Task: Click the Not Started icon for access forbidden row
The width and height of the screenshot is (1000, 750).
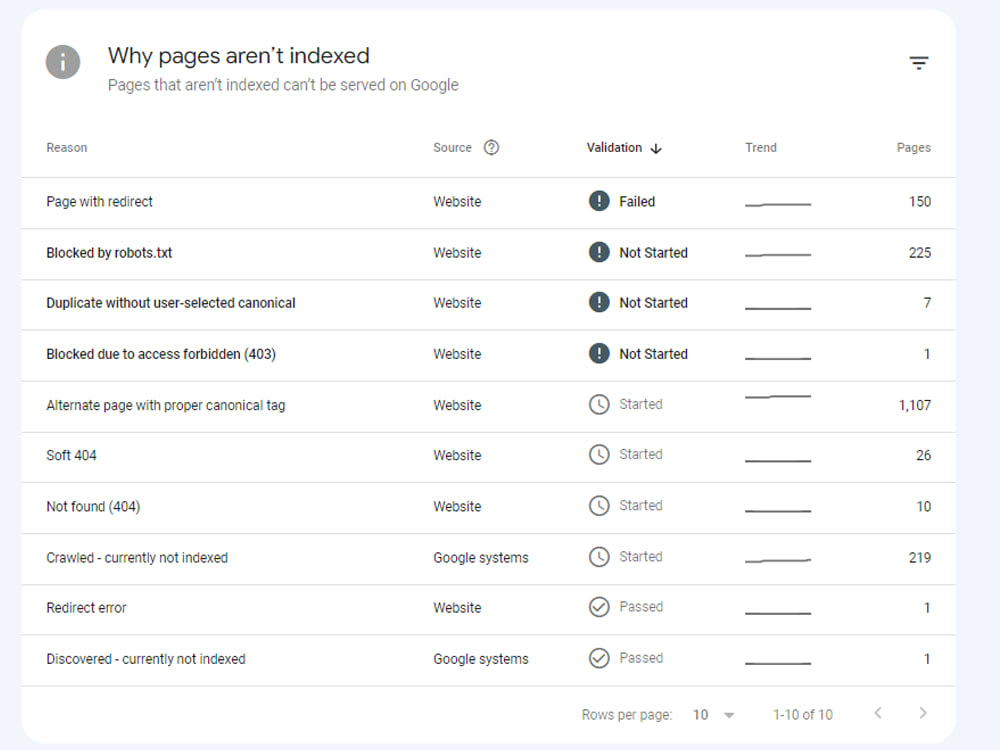Action: click(599, 354)
